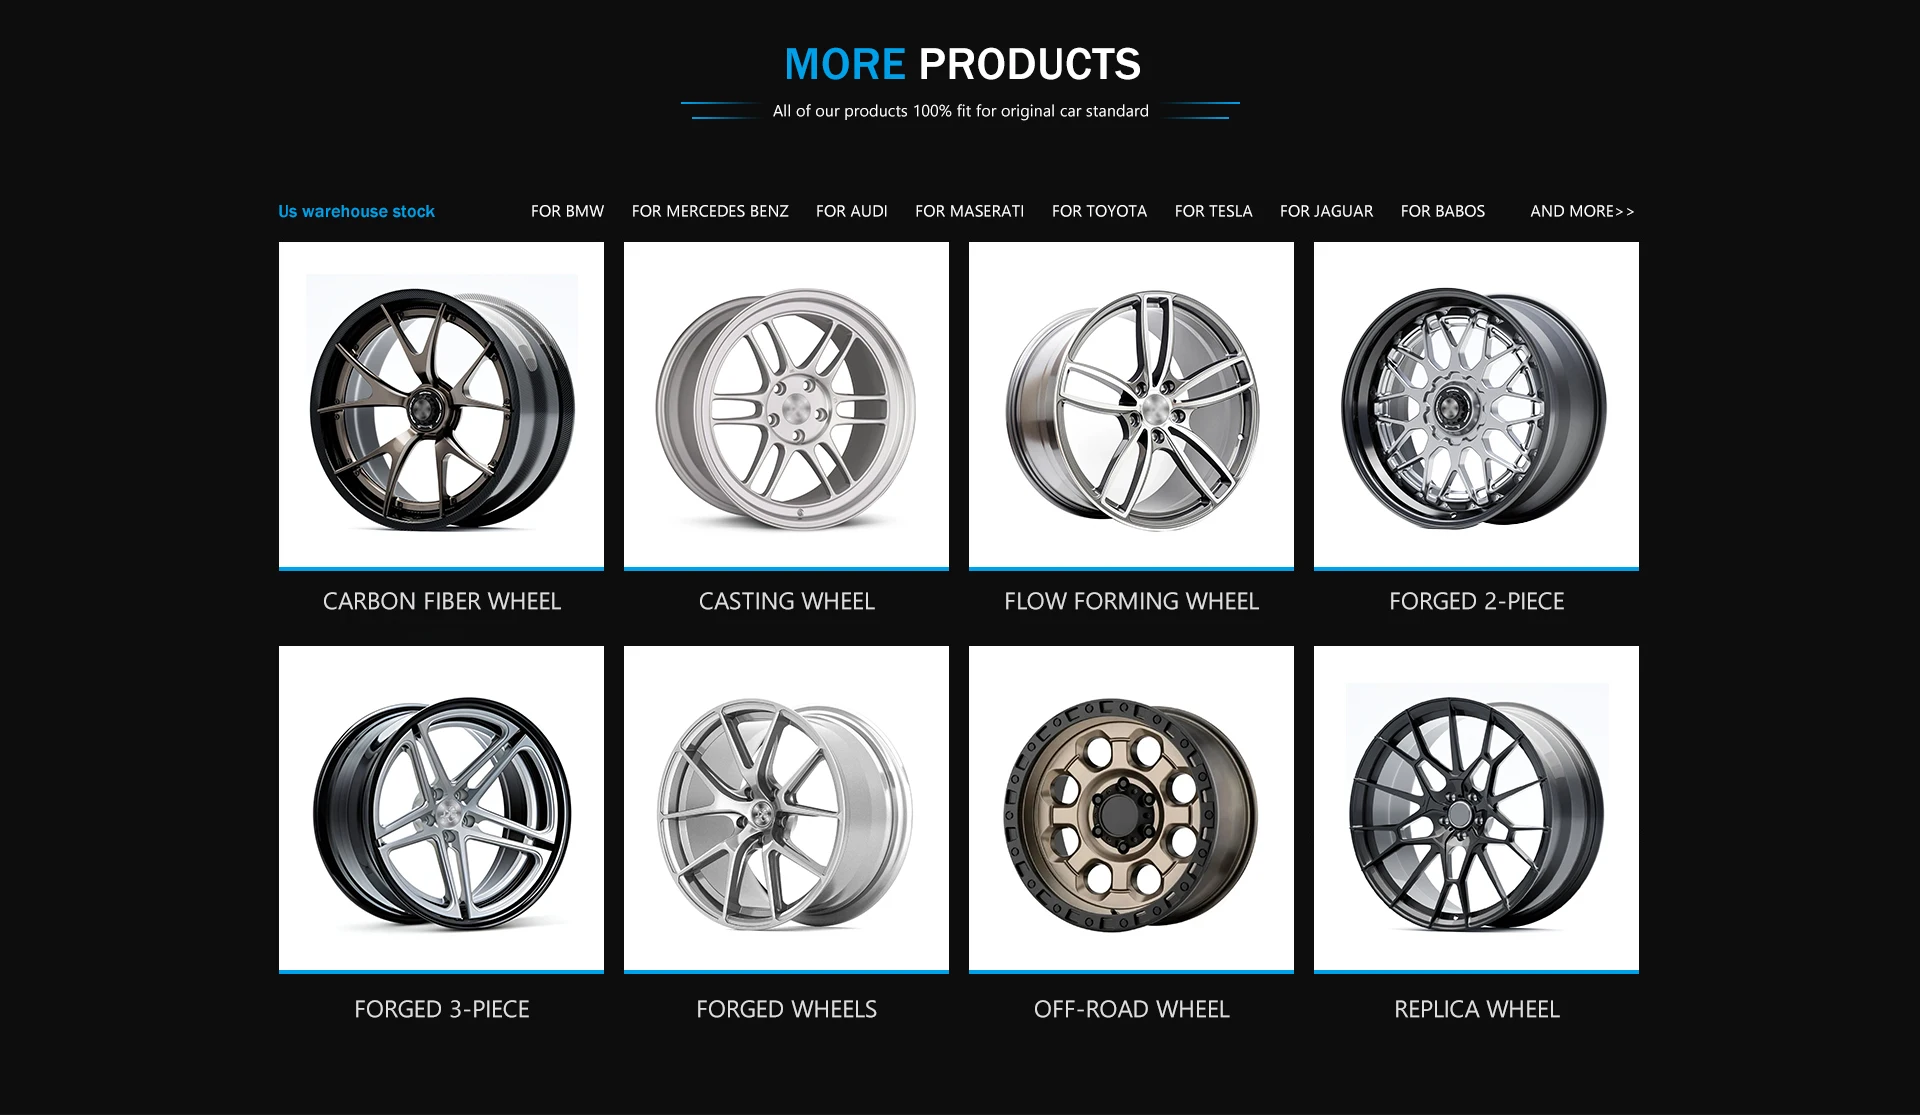Expand AND MORE>> categories

pyautogui.click(x=1582, y=211)
